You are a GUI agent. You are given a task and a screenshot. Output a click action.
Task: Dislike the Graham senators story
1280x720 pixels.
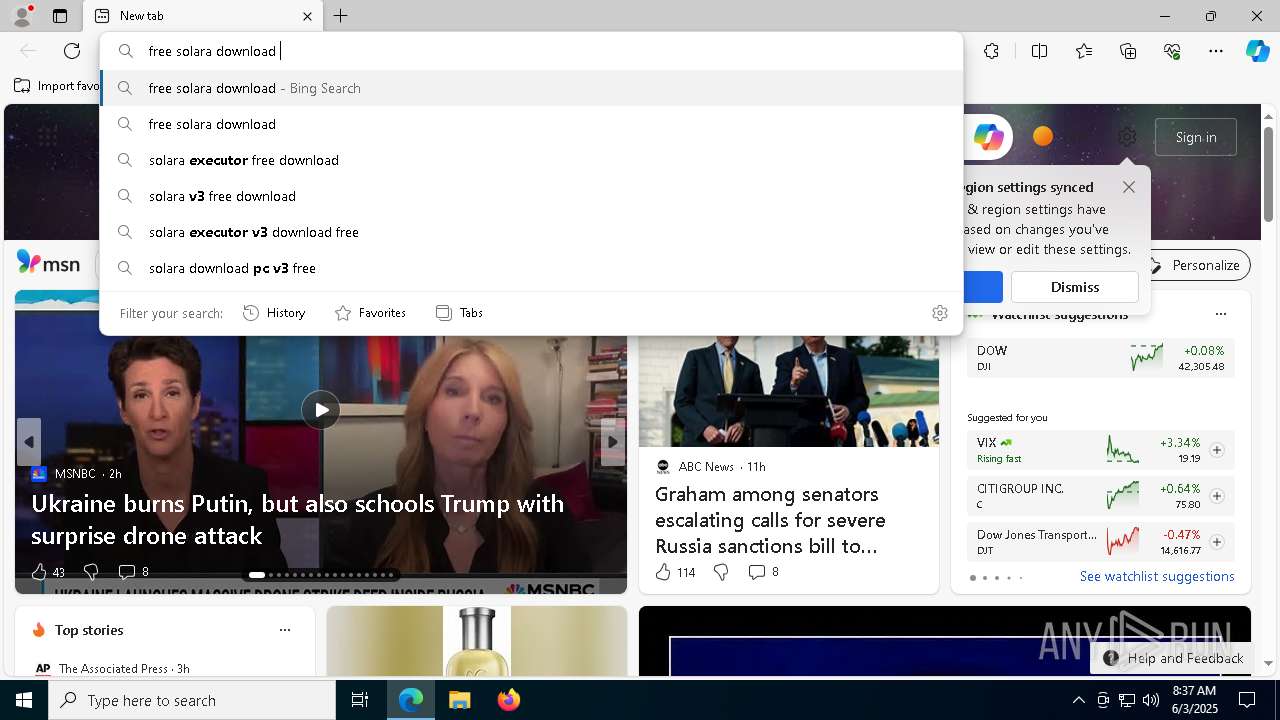point(720,572)
